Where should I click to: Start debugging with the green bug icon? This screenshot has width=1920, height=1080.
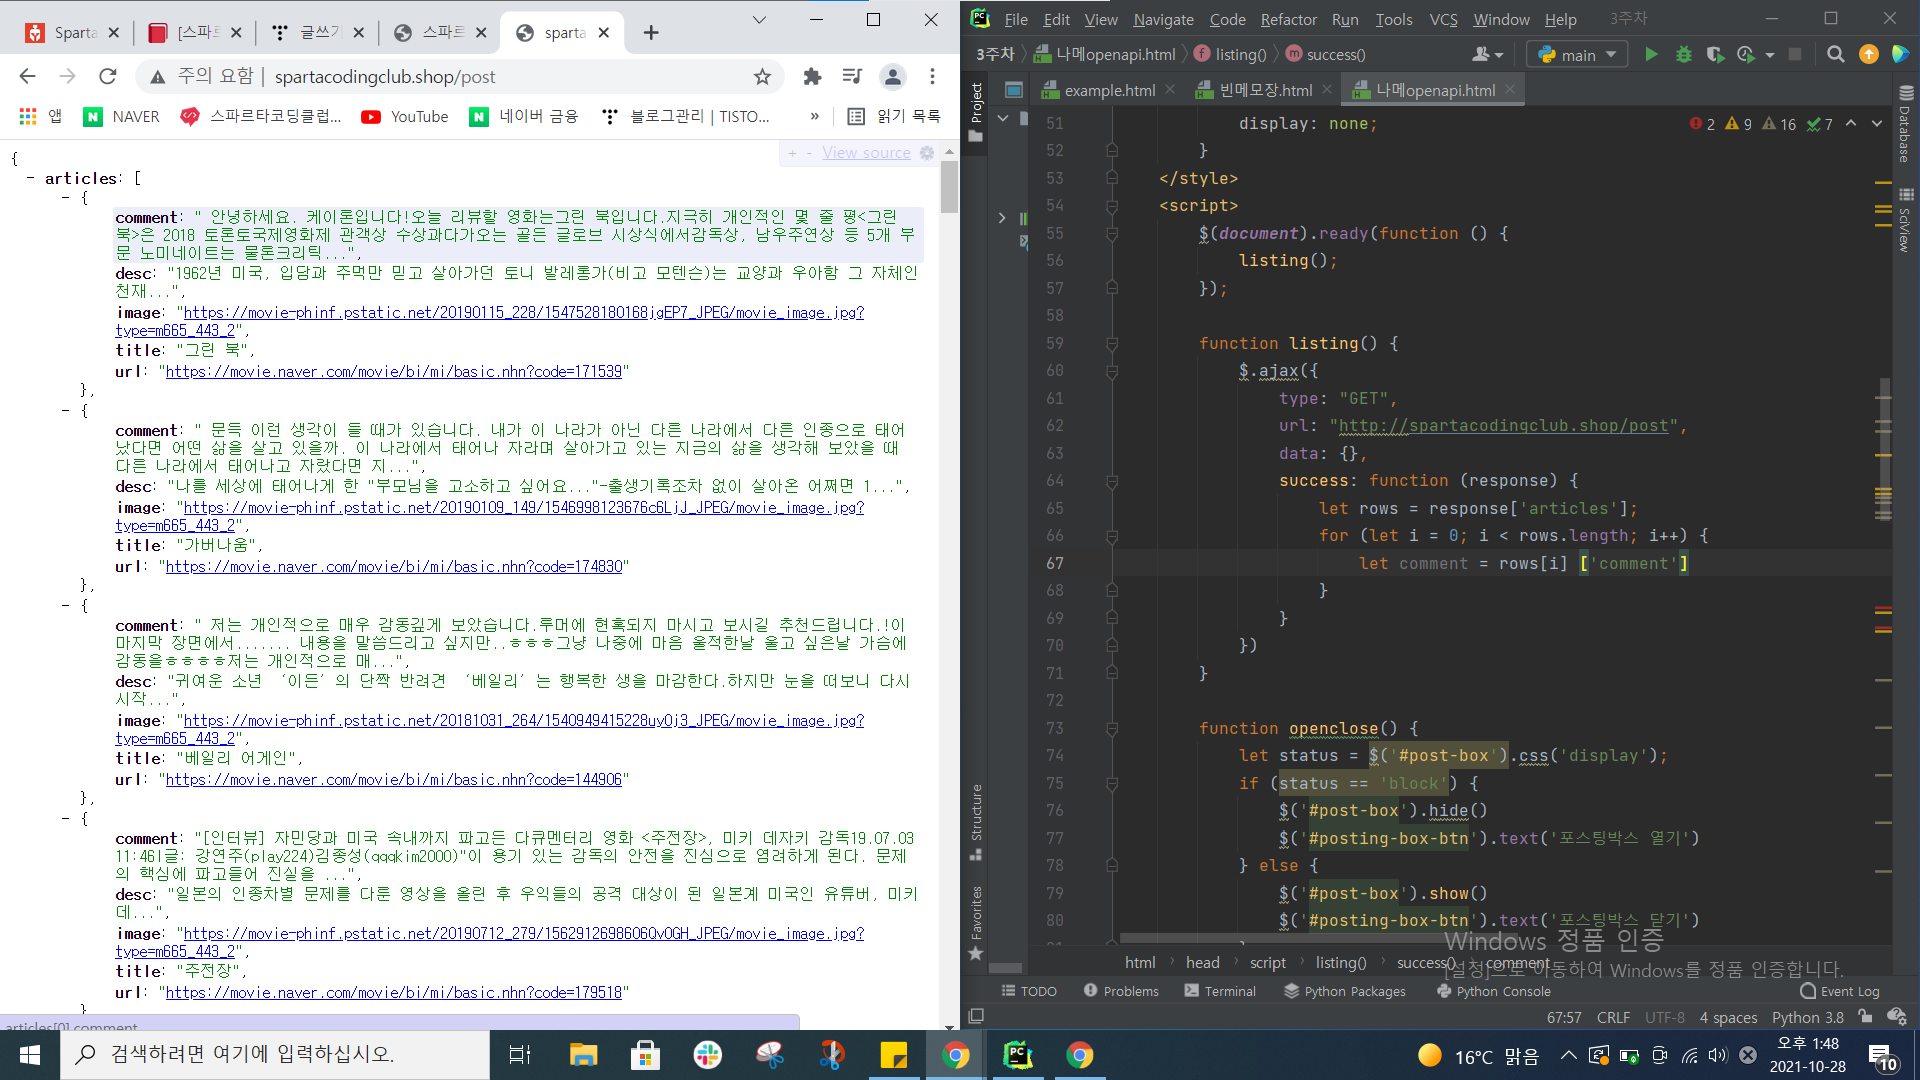click(1683, 55)
